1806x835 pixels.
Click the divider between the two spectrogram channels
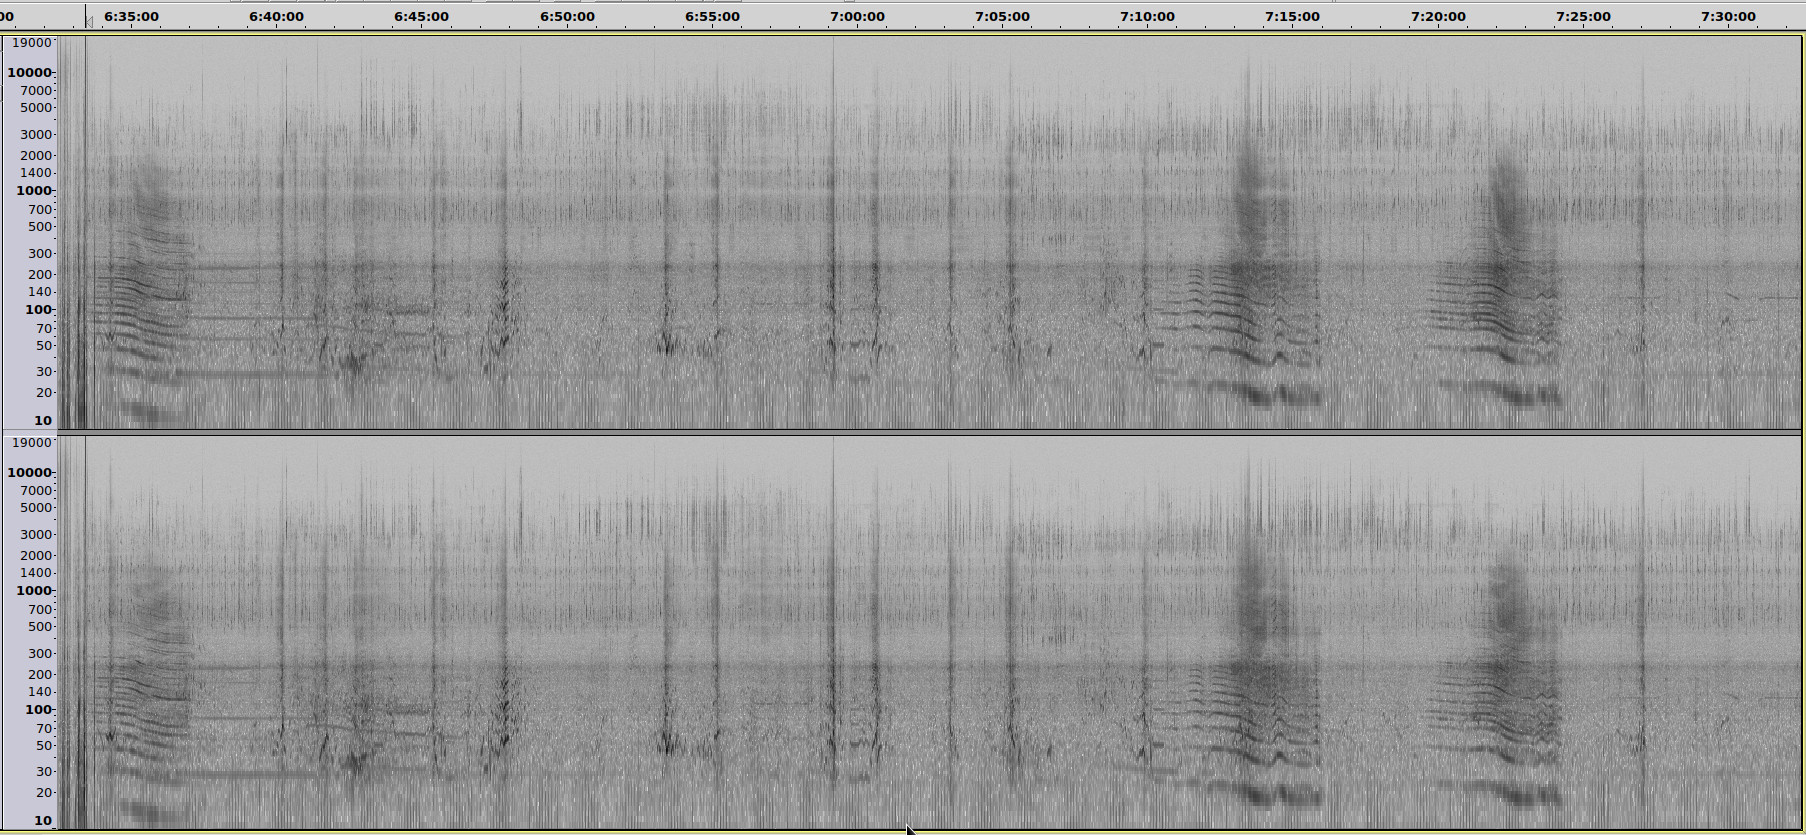coord(900,432)
